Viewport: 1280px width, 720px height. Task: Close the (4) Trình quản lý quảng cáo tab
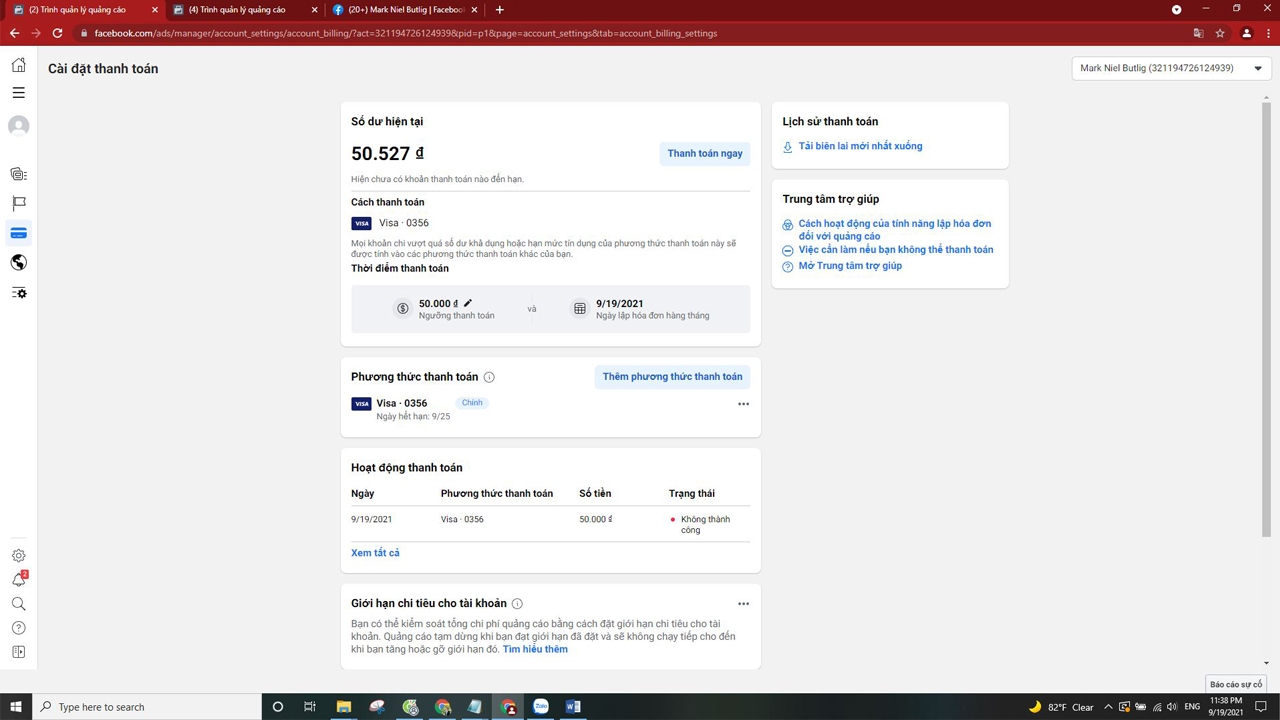pyautogui.click(x=314, y=10)
